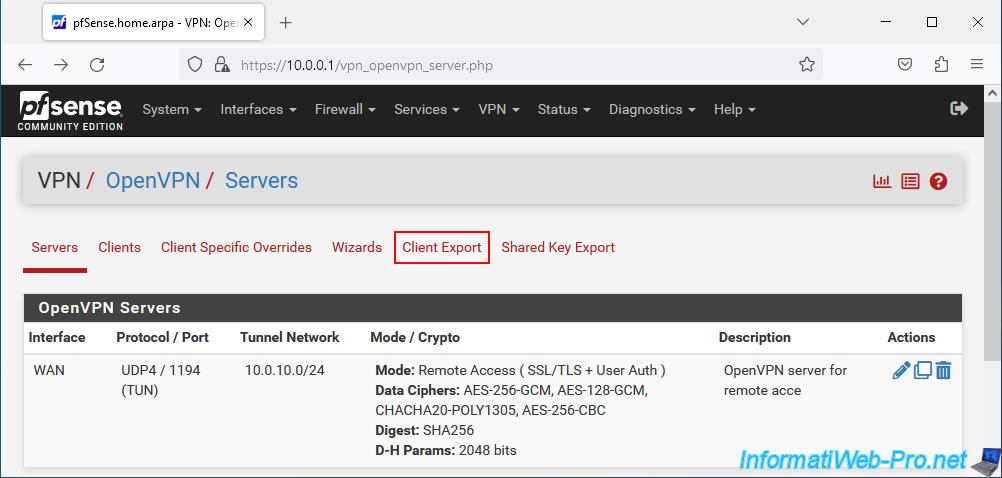Open the VPN dropdown menu
1002x478 pixels.
pyautogui.click(x=498, y=109)
